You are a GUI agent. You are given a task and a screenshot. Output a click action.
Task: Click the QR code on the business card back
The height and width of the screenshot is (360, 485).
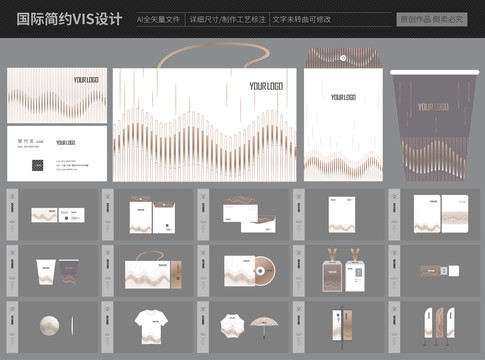point(37,165)
